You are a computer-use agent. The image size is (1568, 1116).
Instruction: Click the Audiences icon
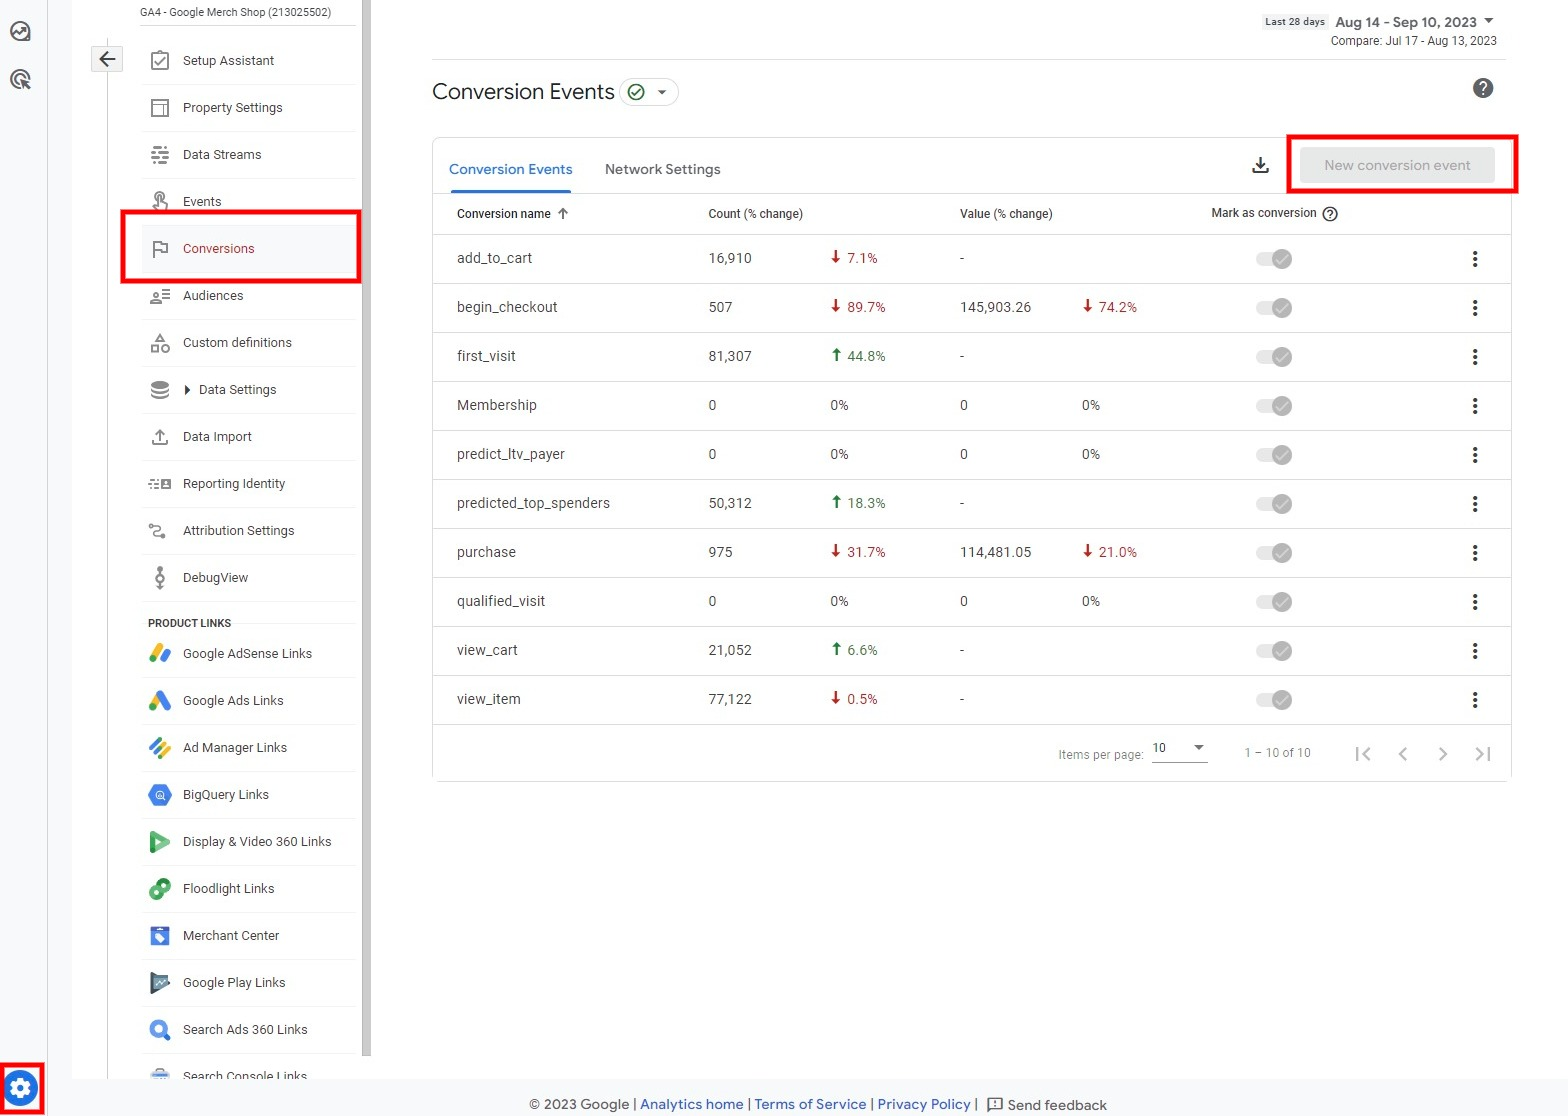[x=160, y=296]
